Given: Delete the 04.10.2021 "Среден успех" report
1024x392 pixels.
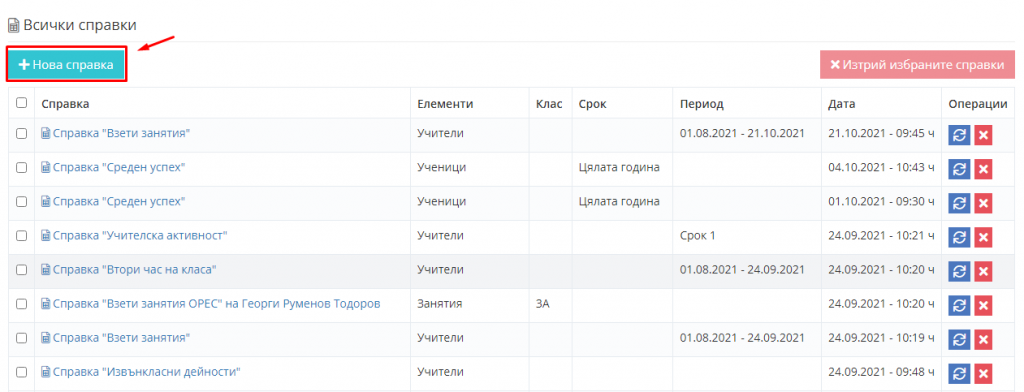Looking at the screenshot, I should pyautogui.click(x=983, y=168).
